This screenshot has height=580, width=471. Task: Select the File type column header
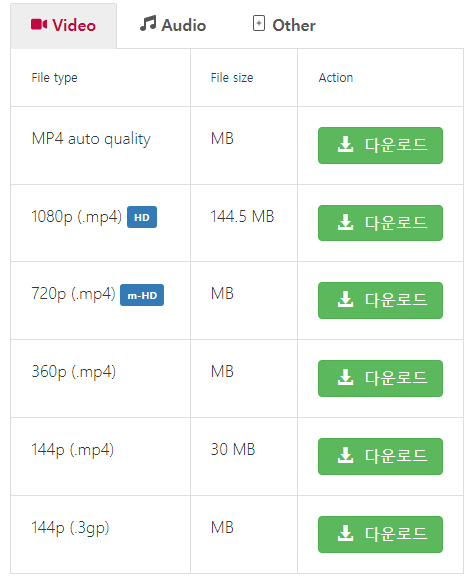(54, 78)
